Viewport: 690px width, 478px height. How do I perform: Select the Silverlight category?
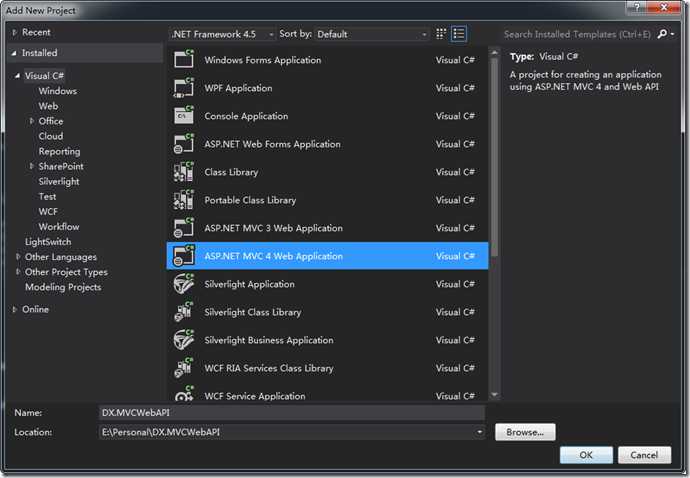pos(59,181)
